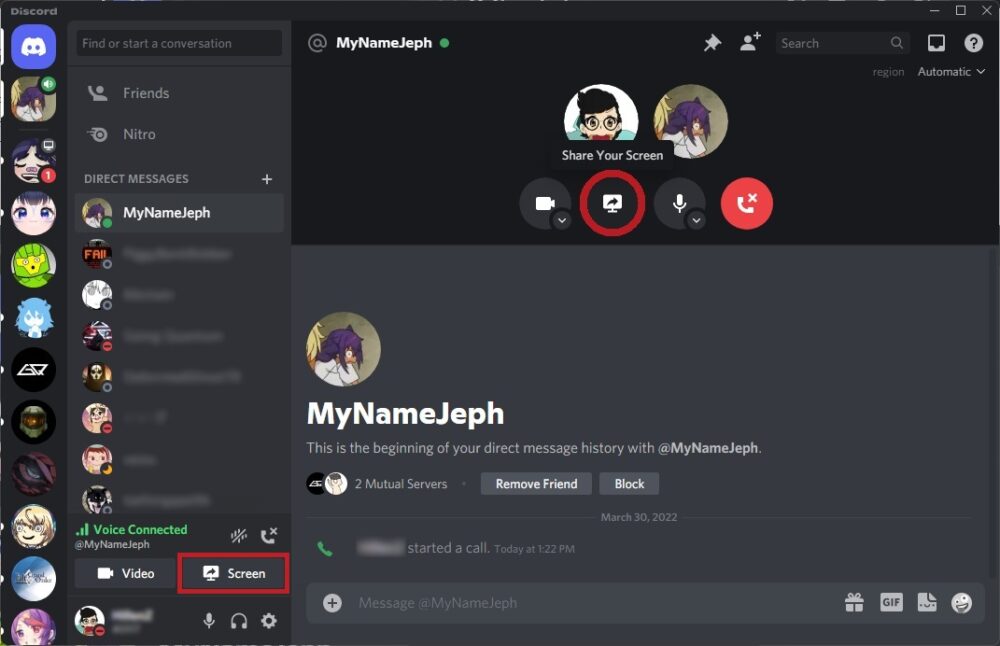Open the sticker picker icon
This screenshot has height=646, width=1000.
(x=927, y=602)
